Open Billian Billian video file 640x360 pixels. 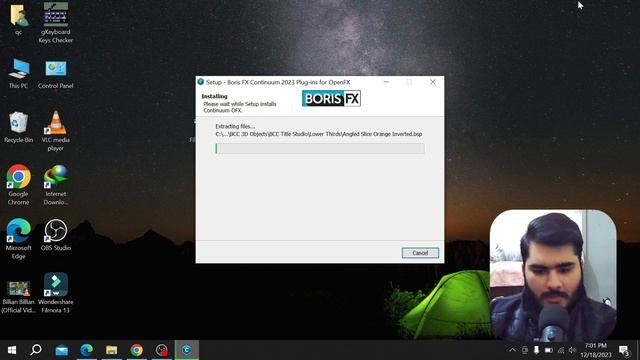(18, 297)
